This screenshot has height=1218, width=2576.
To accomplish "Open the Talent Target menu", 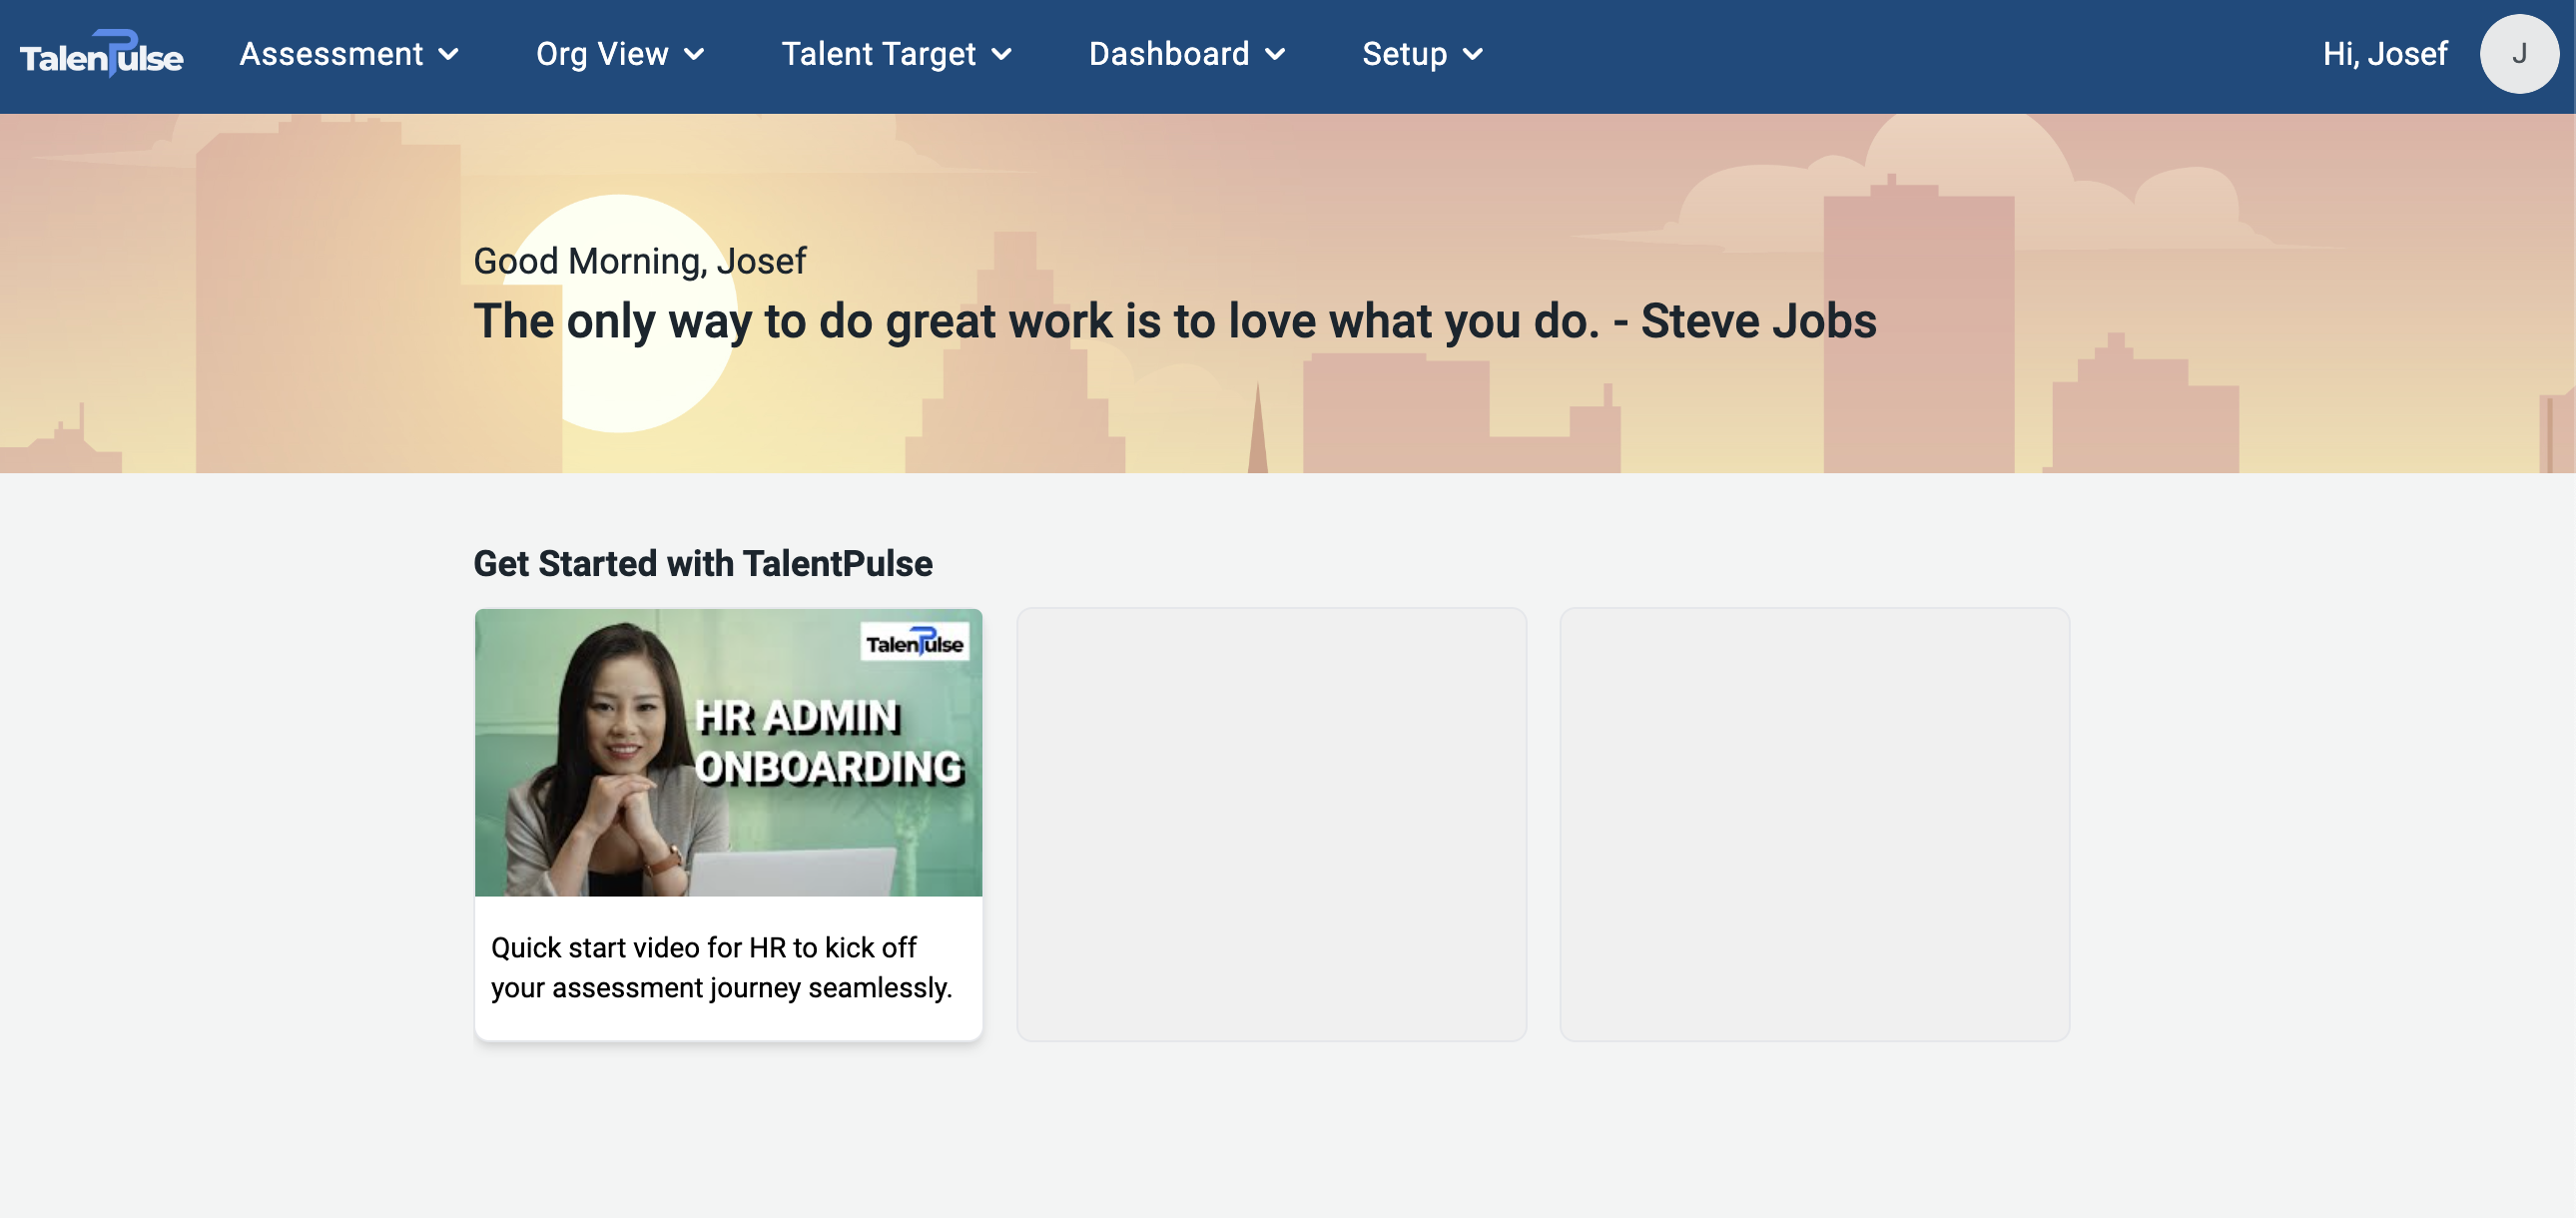I will point(878,54).
